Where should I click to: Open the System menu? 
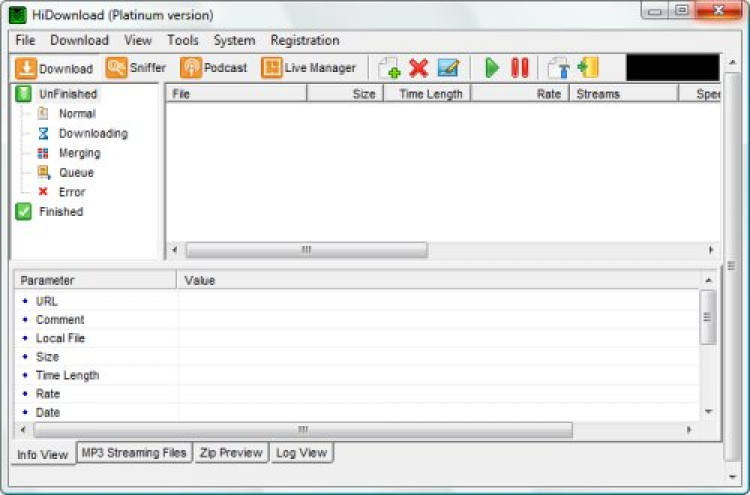(x=234, y=40)
